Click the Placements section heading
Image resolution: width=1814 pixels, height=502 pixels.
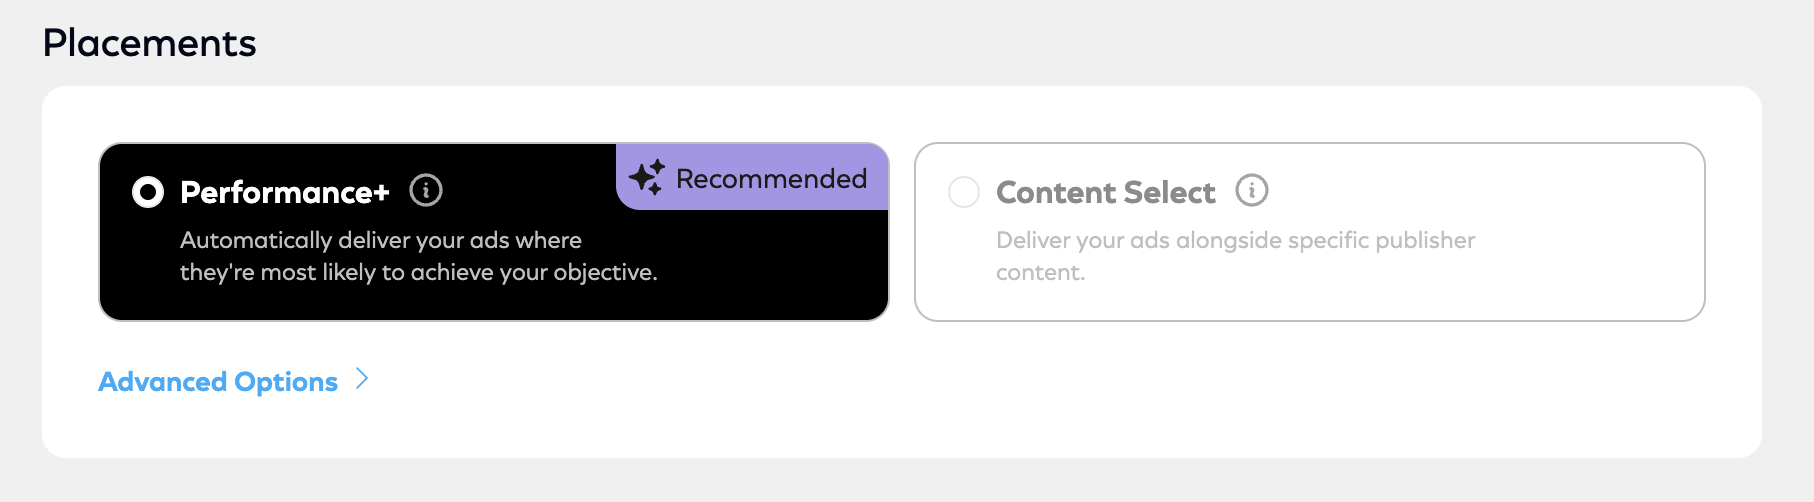(150, 43)
